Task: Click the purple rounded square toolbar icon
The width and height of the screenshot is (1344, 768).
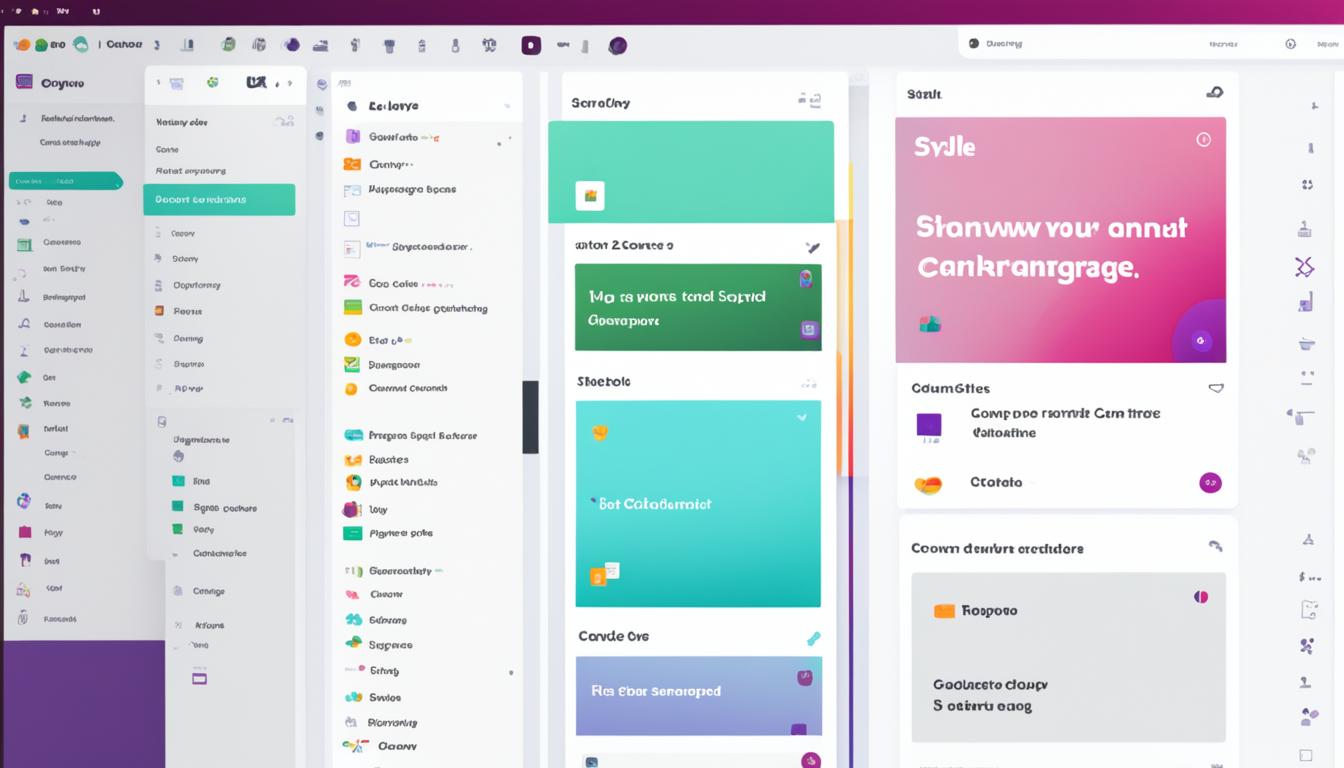Action: tap(531, 45)
